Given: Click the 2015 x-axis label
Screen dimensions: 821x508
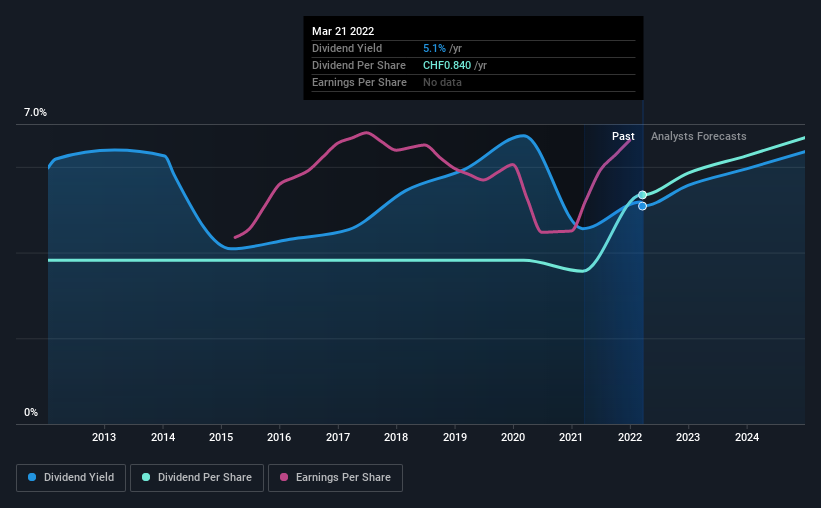Looking at the screenshot, I should [221, 437].
